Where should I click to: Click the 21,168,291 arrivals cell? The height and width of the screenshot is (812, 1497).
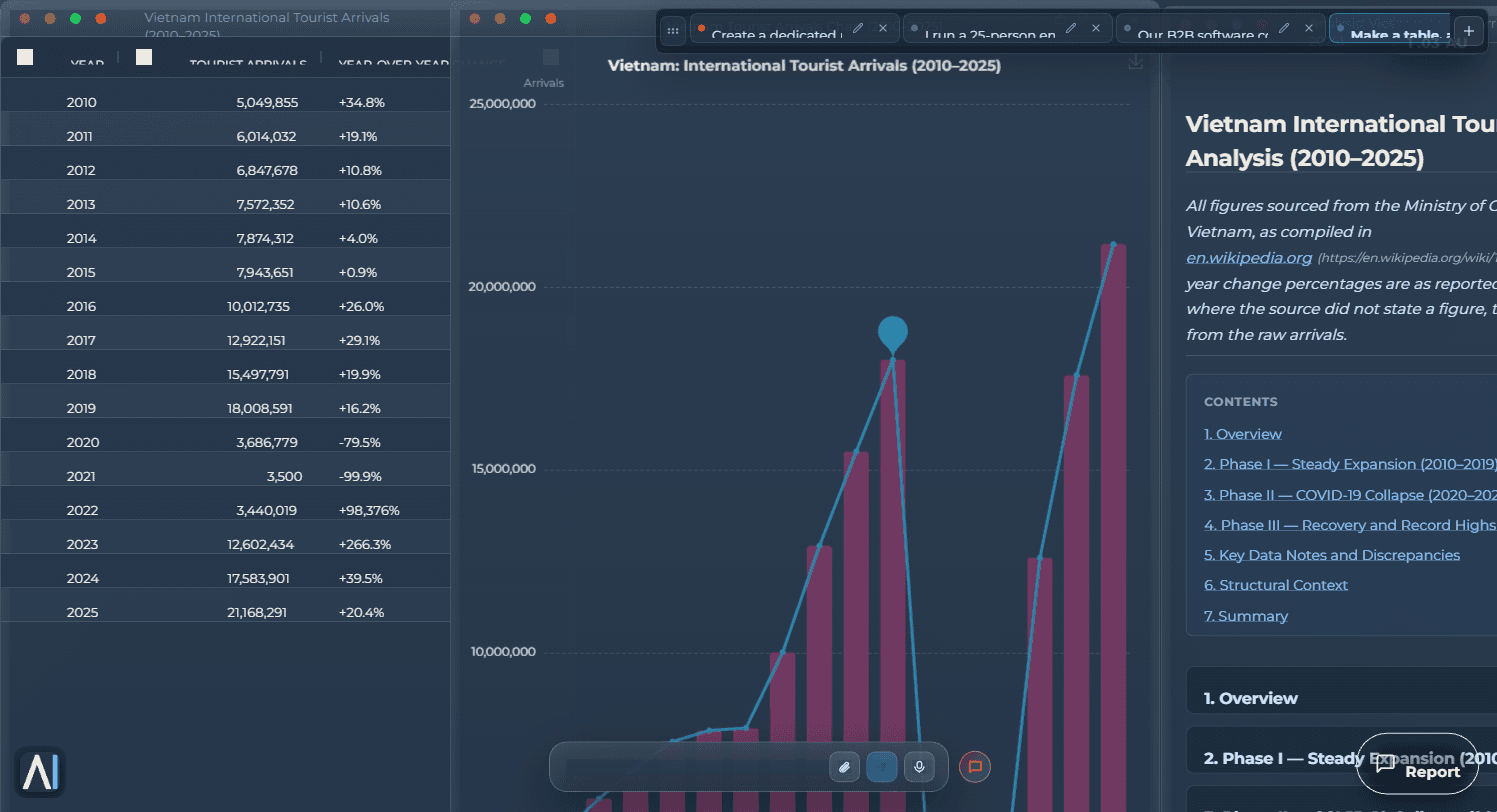(257, 612)
